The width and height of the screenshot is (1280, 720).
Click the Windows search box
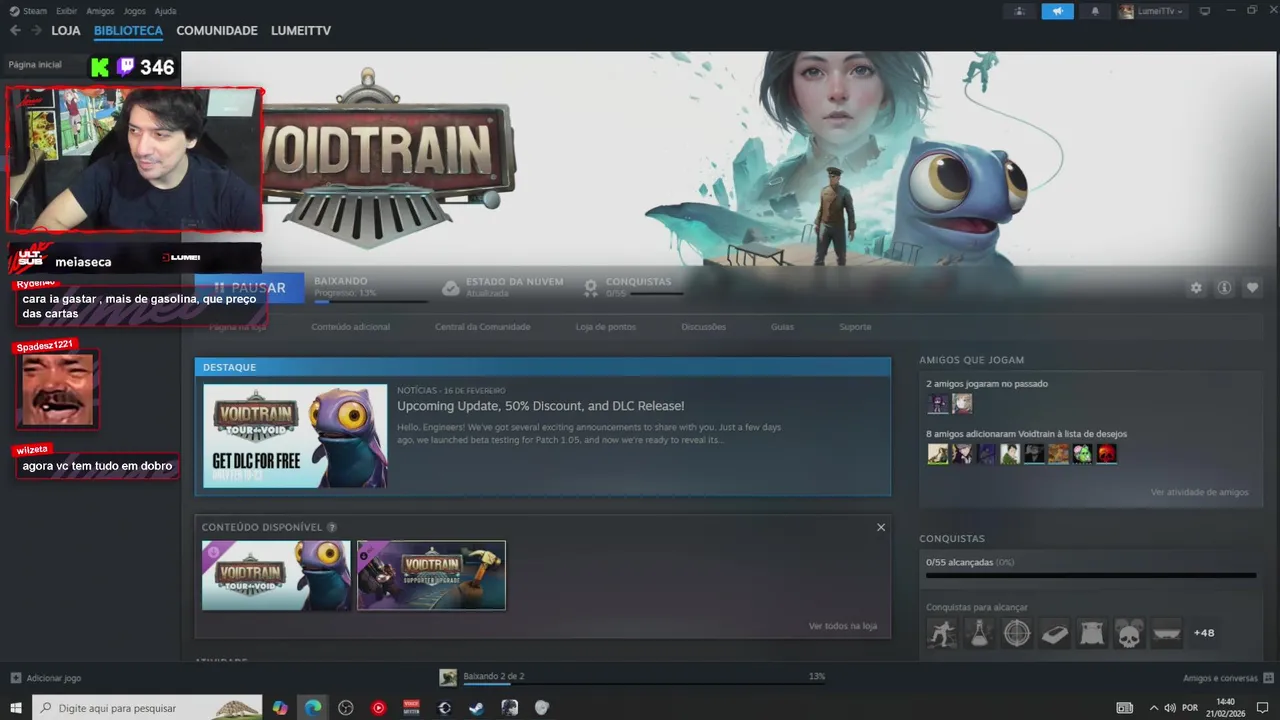147,708
